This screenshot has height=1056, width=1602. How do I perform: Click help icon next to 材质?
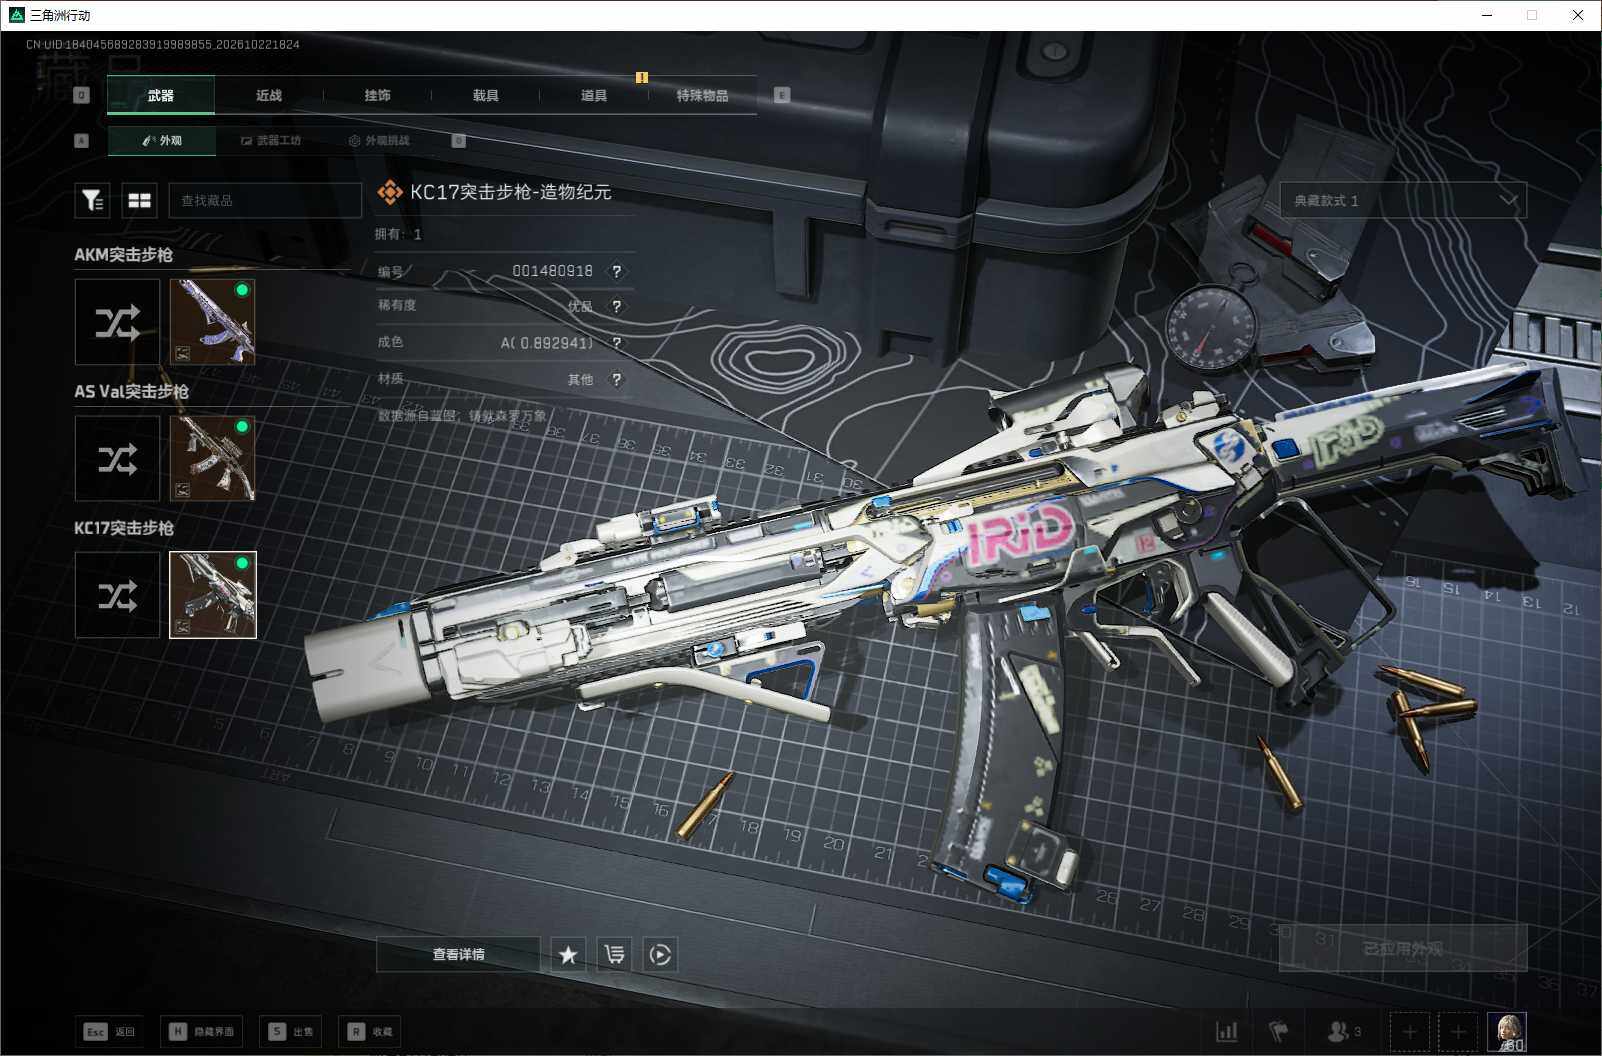pyautogui.click(x=617, y=379)
